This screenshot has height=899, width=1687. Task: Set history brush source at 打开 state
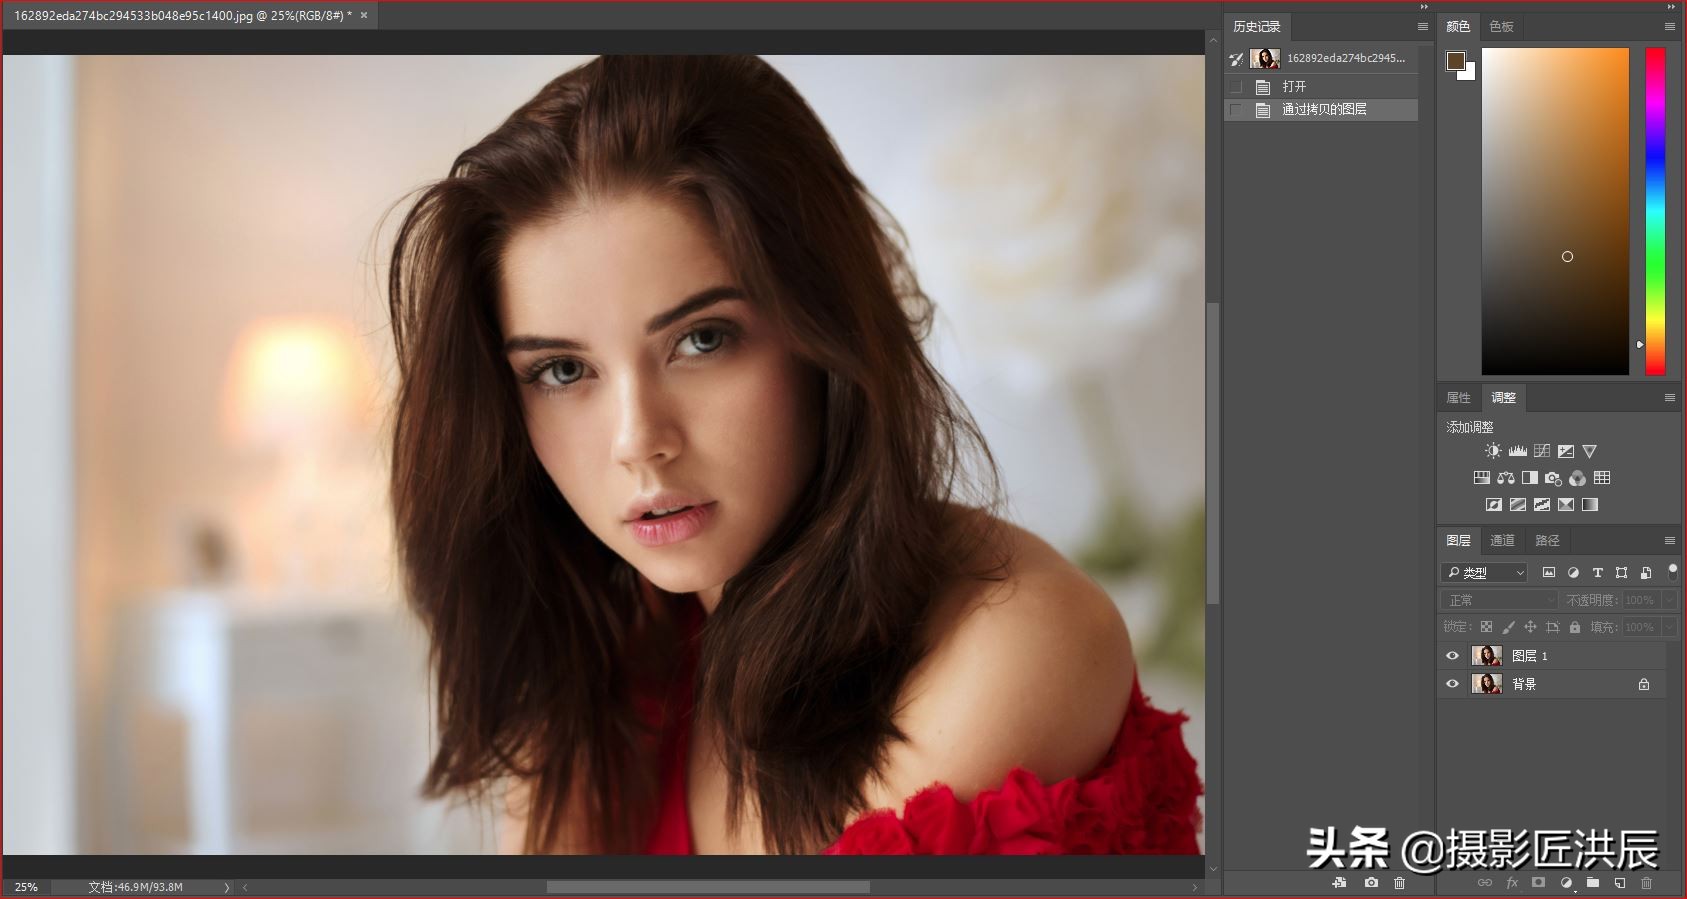[x=1237, y=87]
